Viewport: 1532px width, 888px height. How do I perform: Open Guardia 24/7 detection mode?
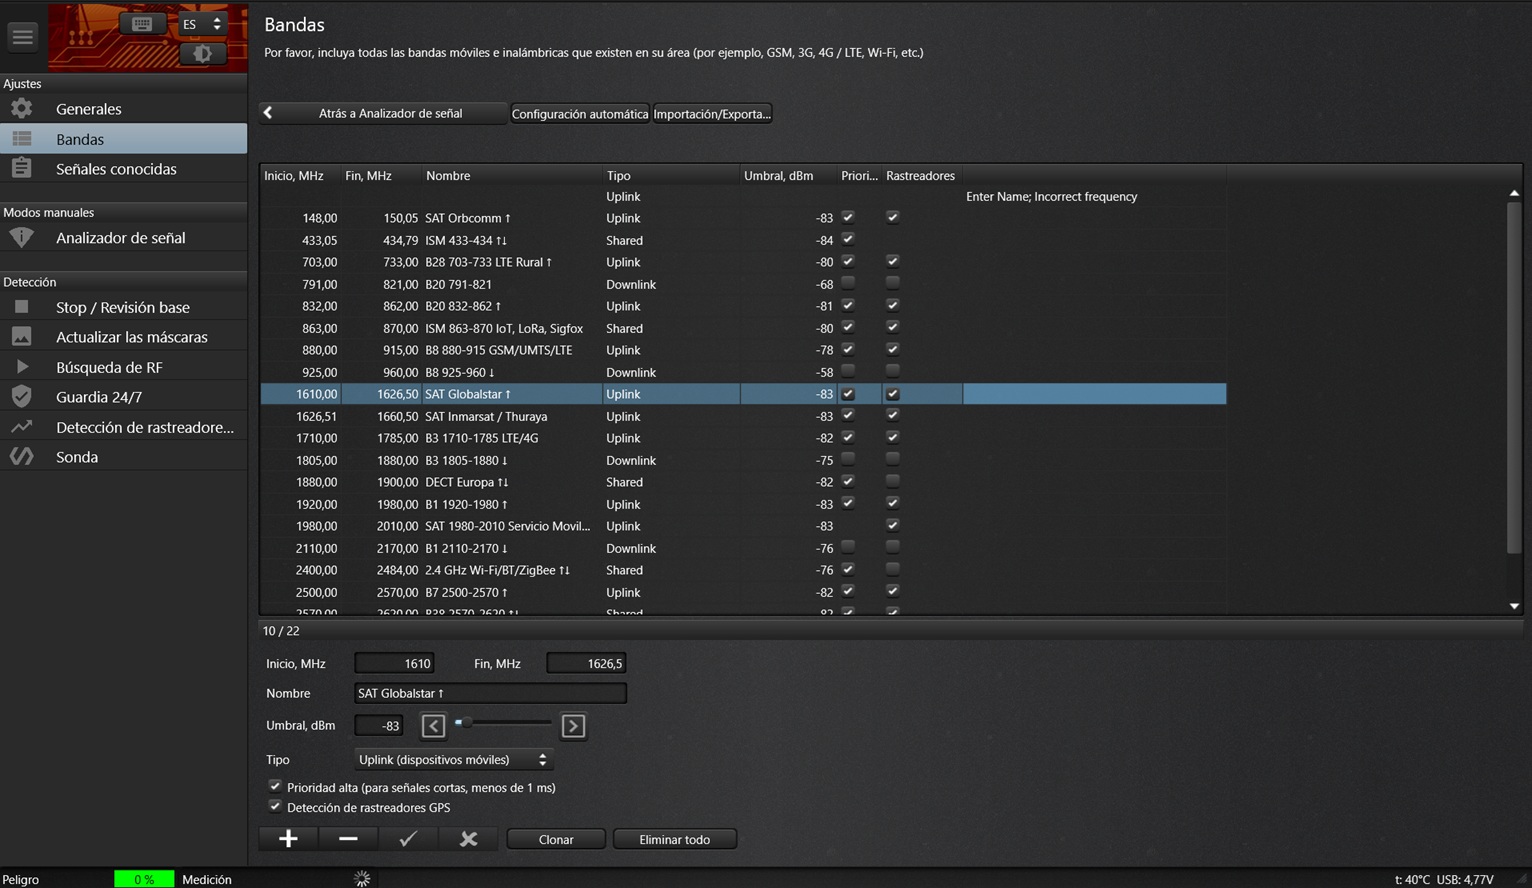click(x=124, y=396)
